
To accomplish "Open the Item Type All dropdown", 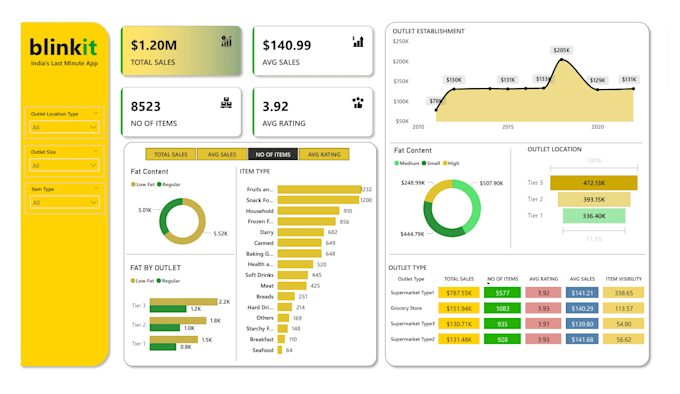I will (x=64, y=202).
